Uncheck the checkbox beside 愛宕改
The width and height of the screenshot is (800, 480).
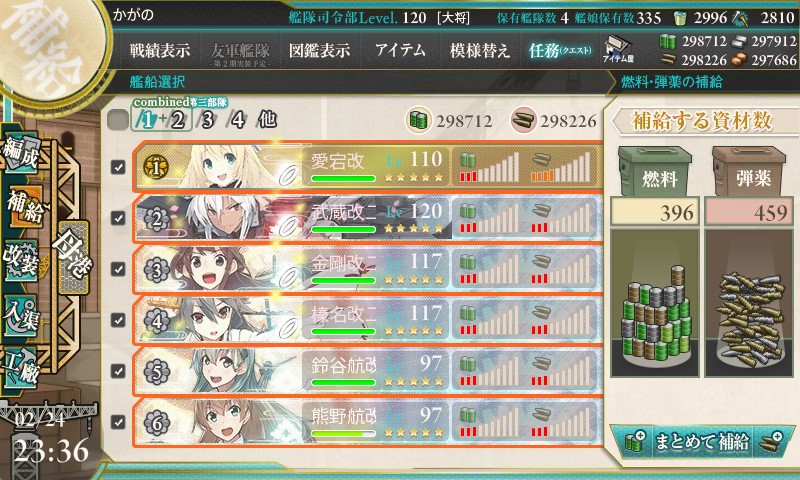118,167
